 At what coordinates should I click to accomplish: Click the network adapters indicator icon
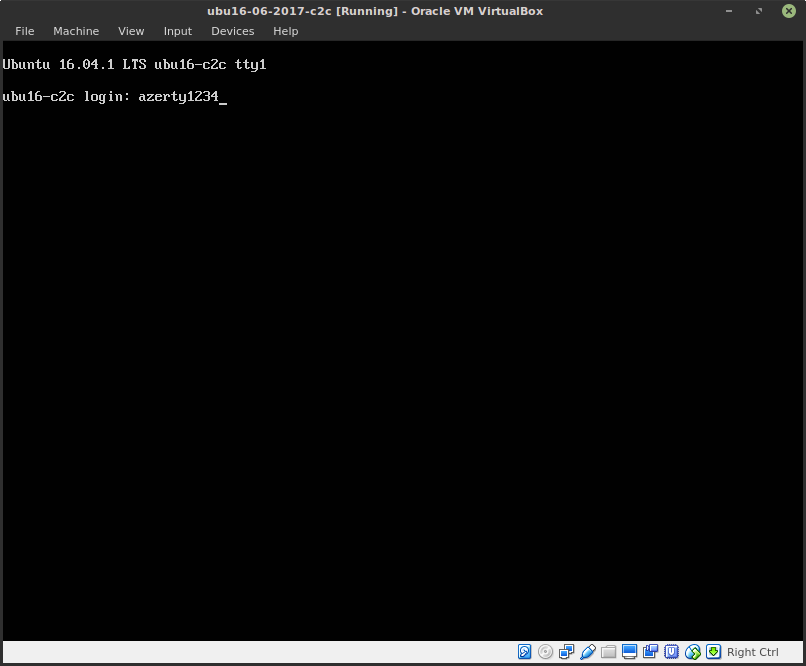[x=567, y=652]
